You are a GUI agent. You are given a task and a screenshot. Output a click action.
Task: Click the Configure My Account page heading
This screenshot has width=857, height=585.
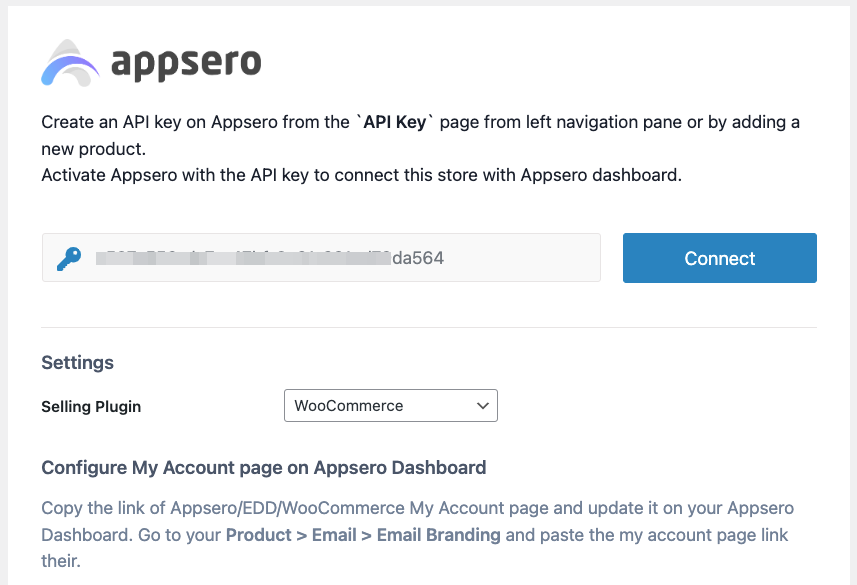pos(264,467)
